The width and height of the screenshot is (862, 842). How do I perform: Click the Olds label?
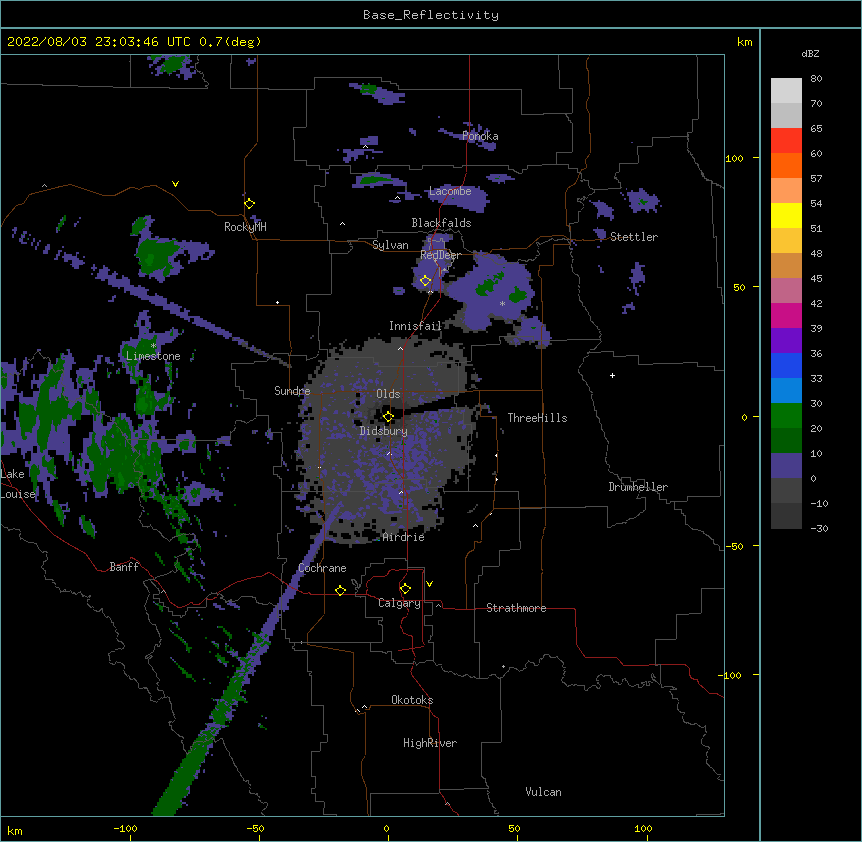pos(388,394)
